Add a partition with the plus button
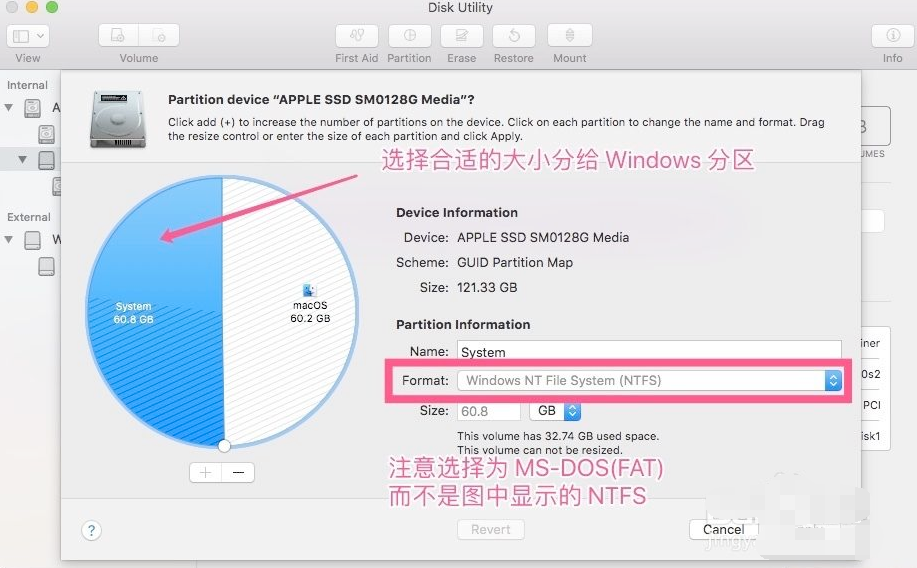917x568 pixels. (206, 473)
